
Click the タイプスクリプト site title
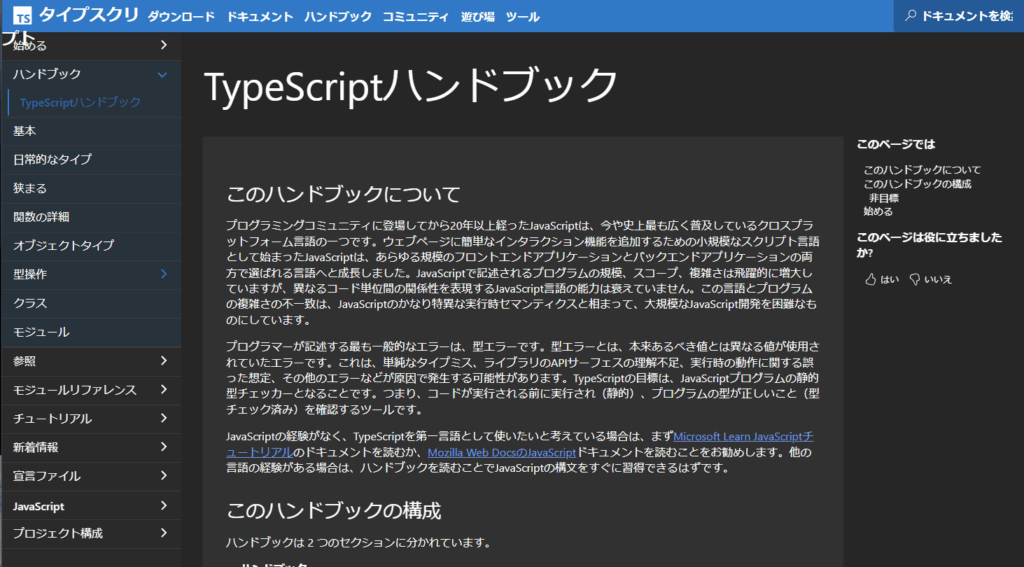89,16
